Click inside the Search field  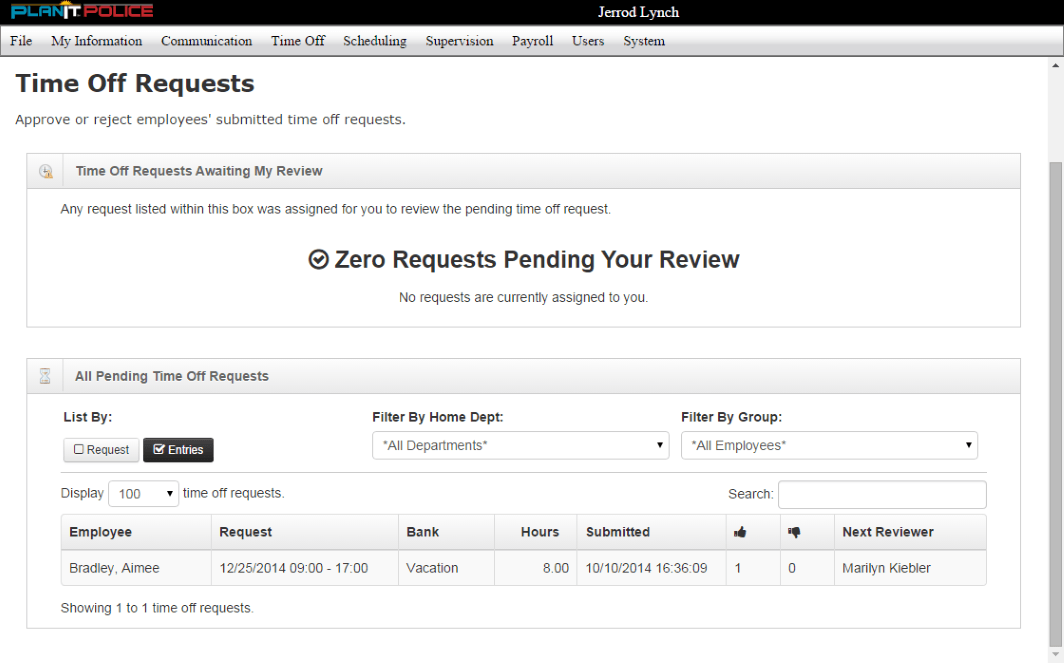coord(881,494)
